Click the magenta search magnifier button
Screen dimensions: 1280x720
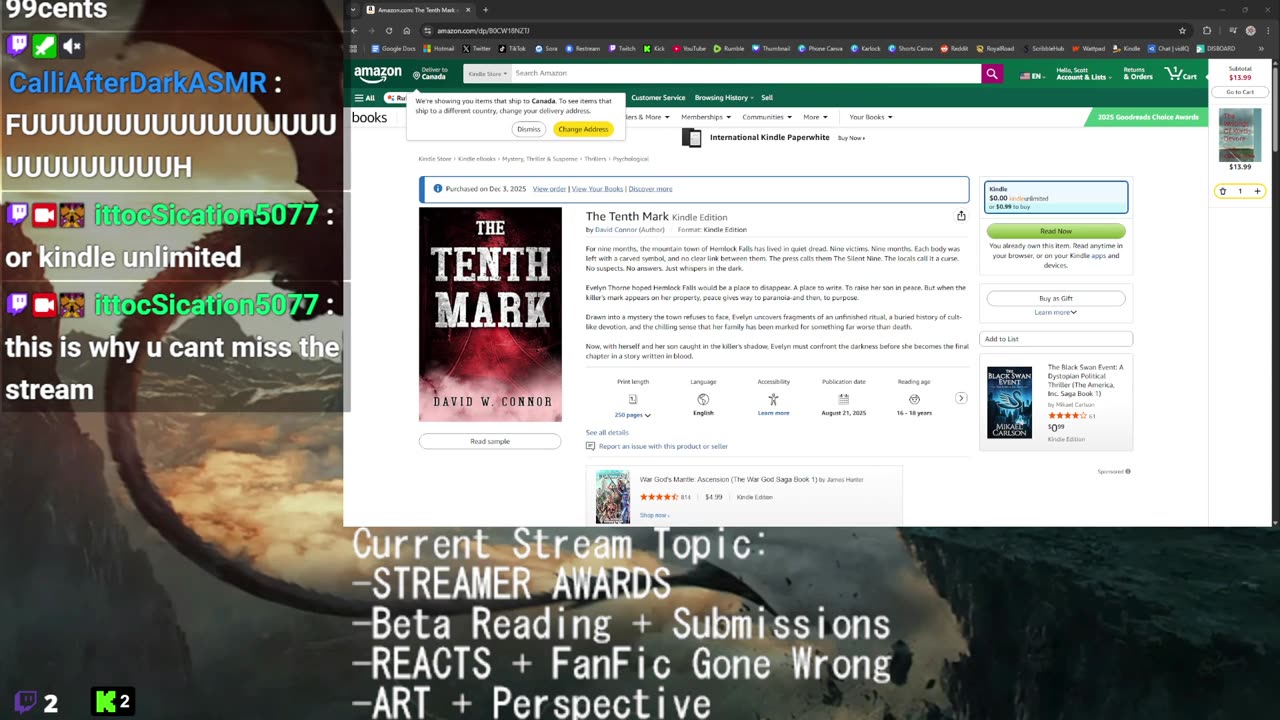pos(991,73)
